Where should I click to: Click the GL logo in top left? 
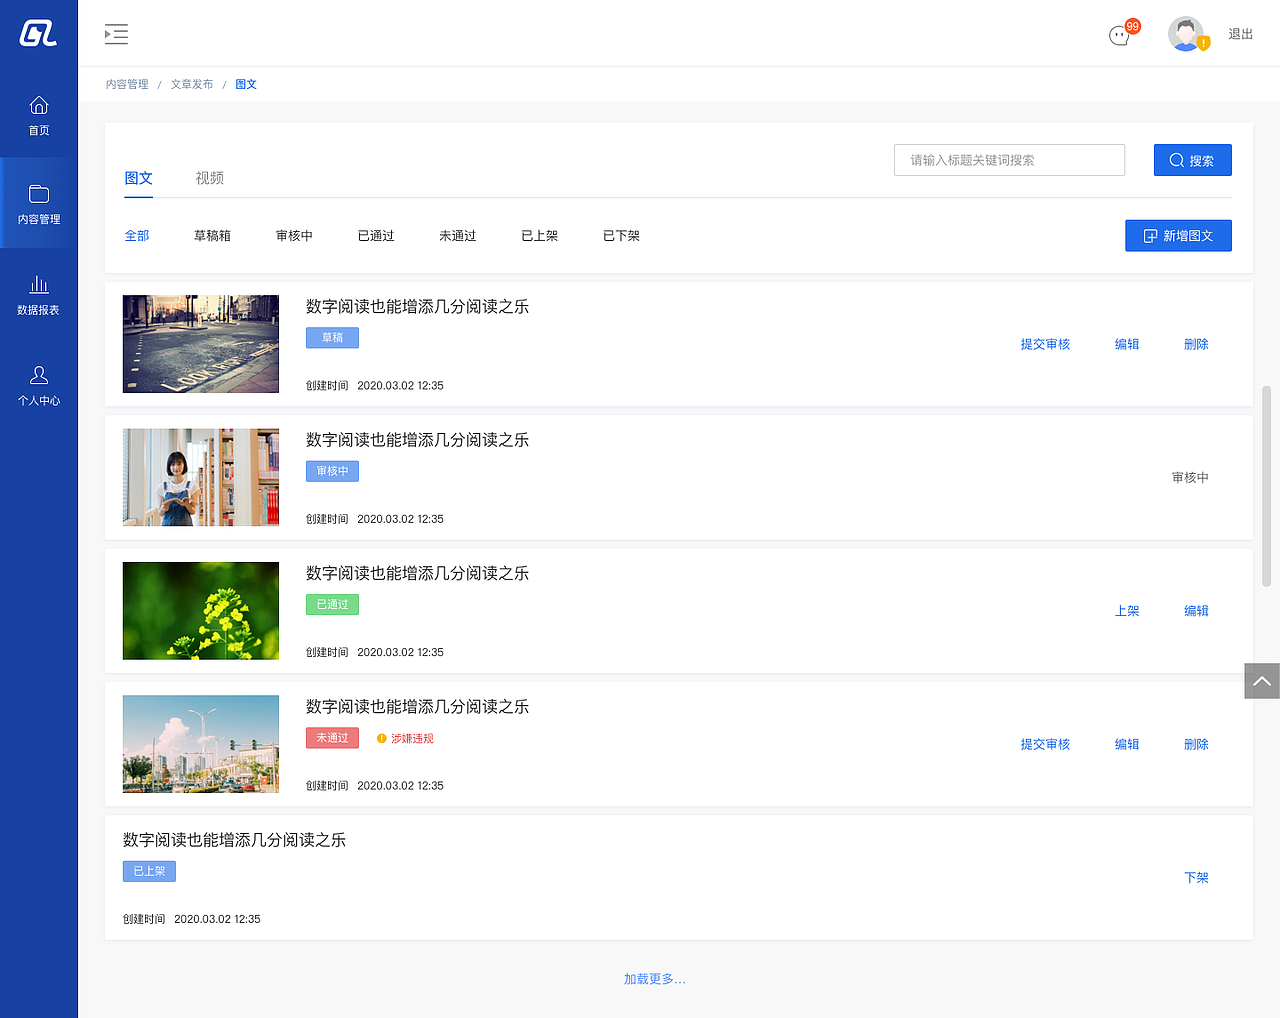click(38, 30)
